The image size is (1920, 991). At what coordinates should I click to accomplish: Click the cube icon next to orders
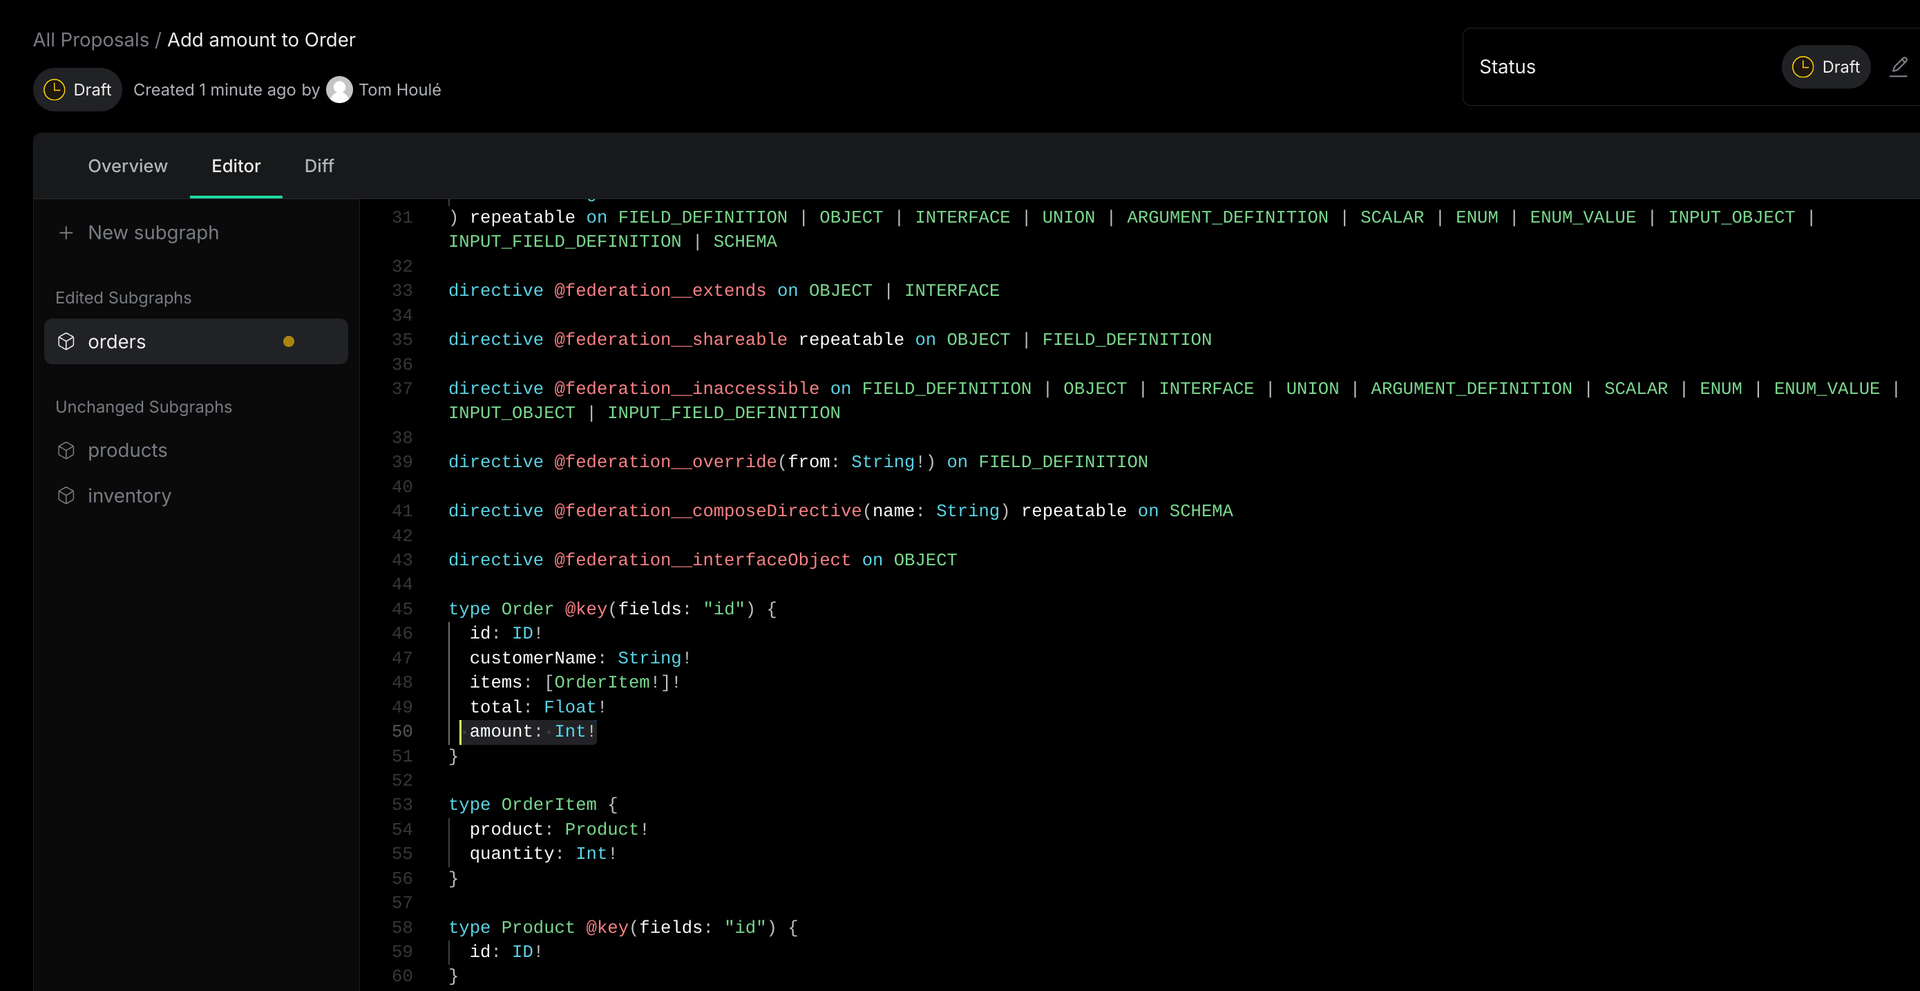(66, 342)
